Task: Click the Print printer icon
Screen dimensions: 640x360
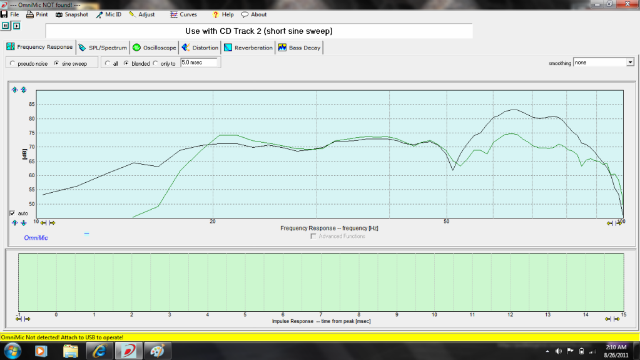Action: point(30,15)
